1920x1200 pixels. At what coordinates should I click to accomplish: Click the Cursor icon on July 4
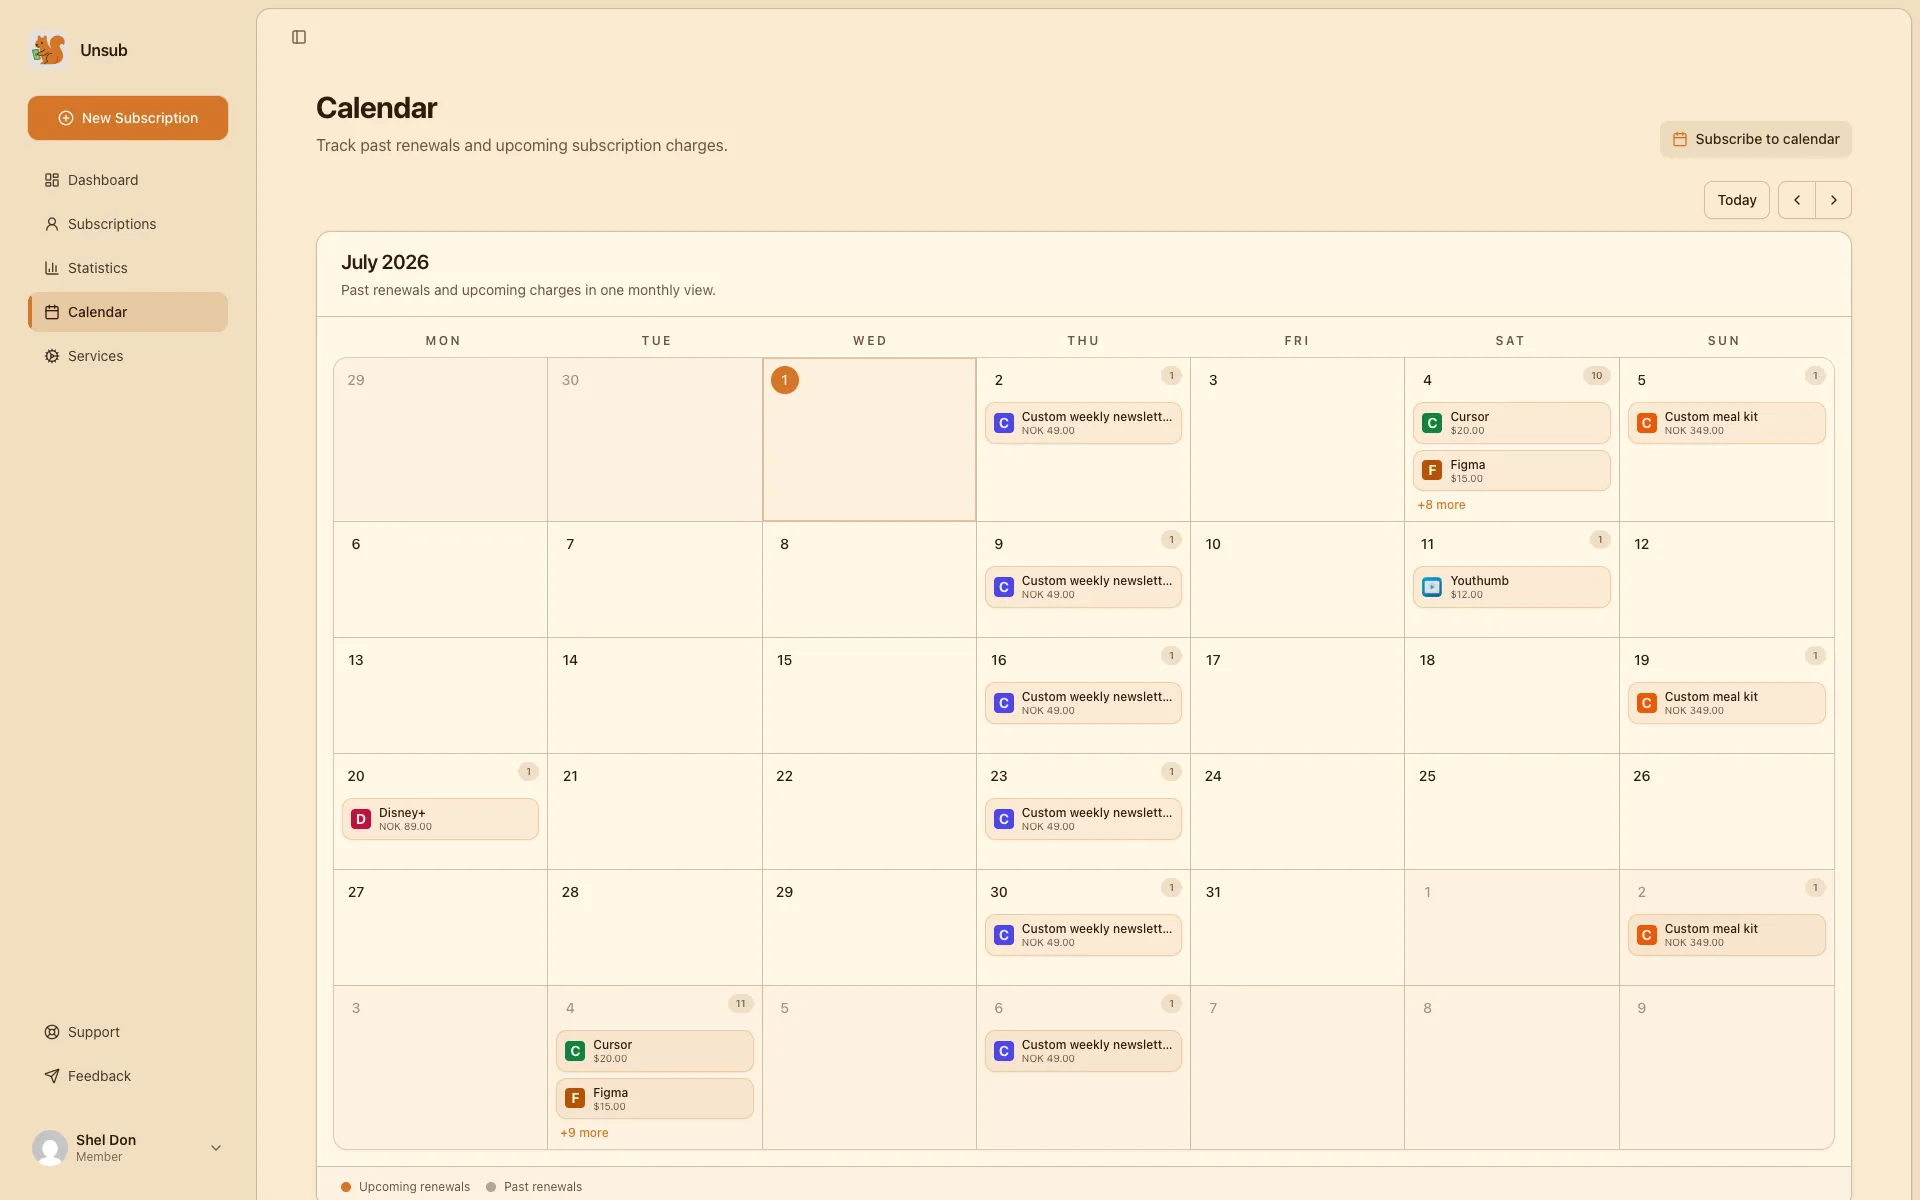click(x=1432, y=423)
